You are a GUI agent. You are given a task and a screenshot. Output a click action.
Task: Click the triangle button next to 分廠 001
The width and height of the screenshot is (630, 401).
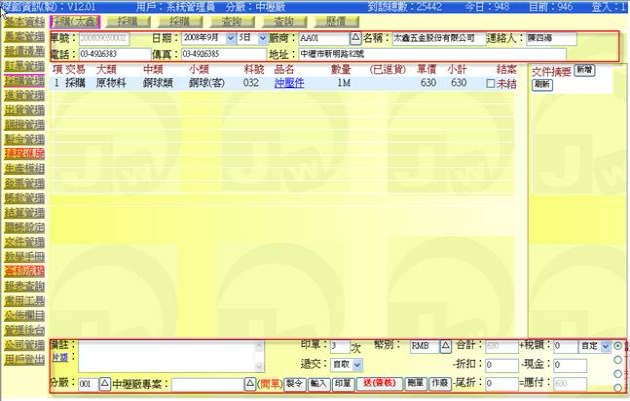point(105,383)
